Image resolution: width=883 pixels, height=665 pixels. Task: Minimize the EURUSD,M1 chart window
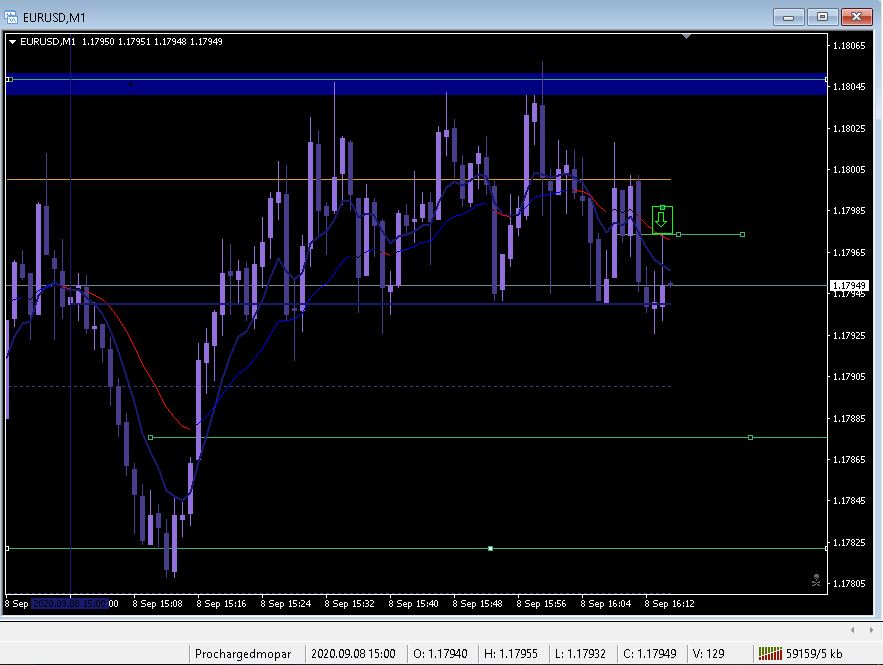788,17
